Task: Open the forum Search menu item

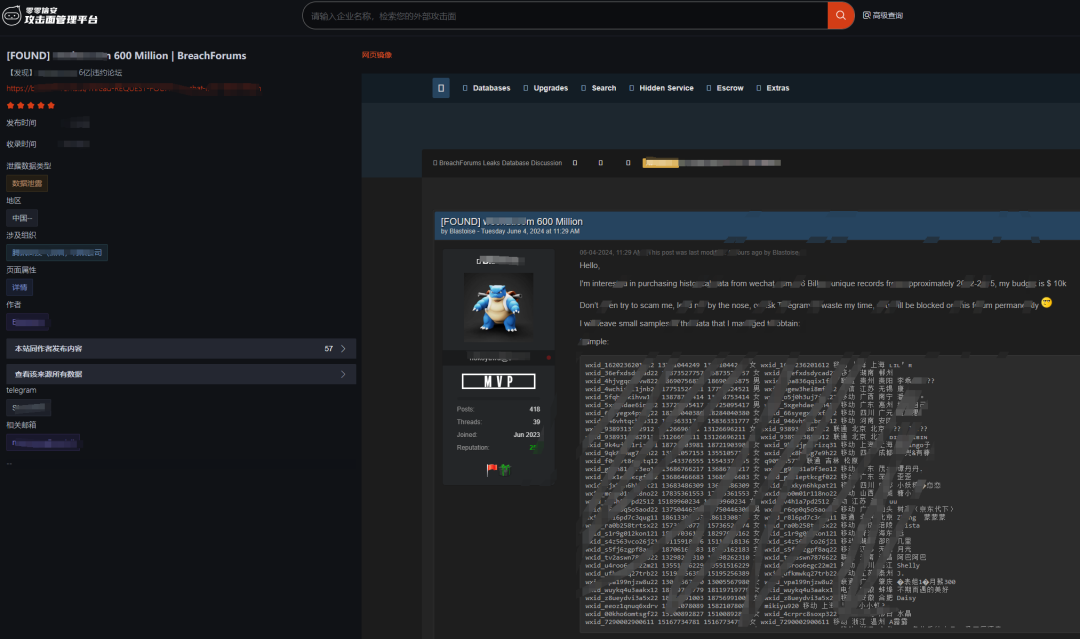Action: tap(599, 88)
